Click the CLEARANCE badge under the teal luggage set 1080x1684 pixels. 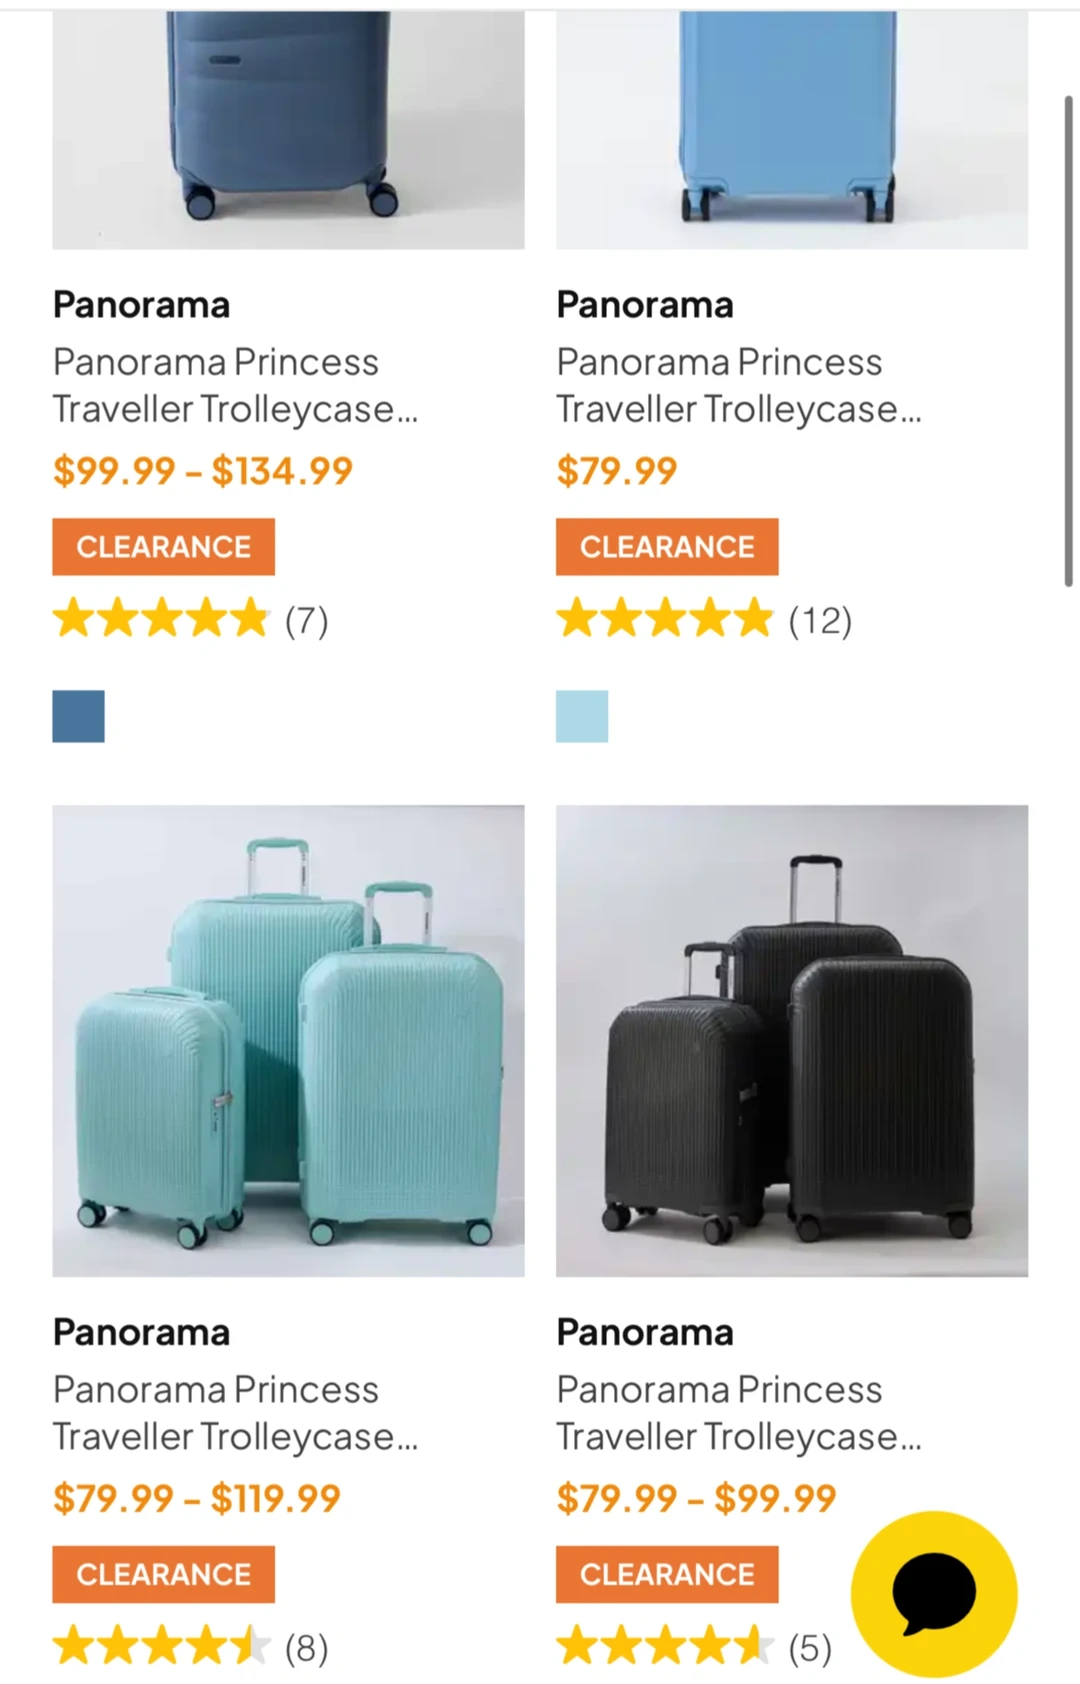click(x=163, y=1574)
